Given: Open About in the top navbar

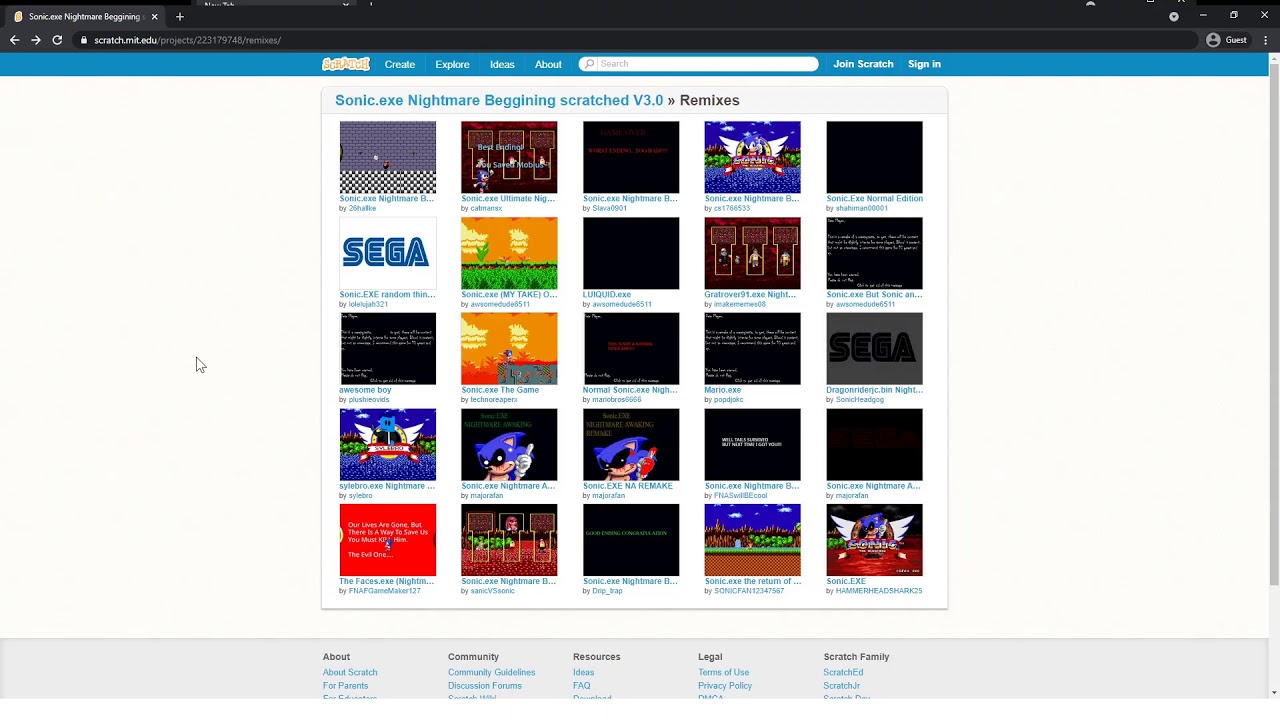Looking at the screenshot, I should pos(548,64).
